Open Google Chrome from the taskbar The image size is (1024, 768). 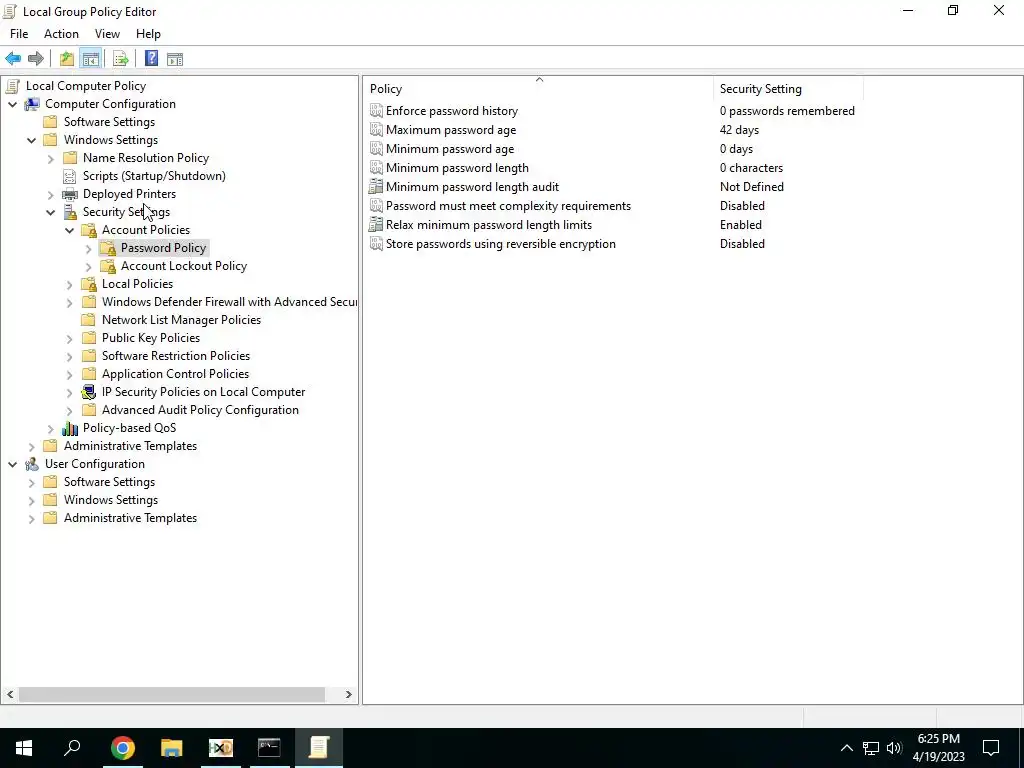click(122, 748)
